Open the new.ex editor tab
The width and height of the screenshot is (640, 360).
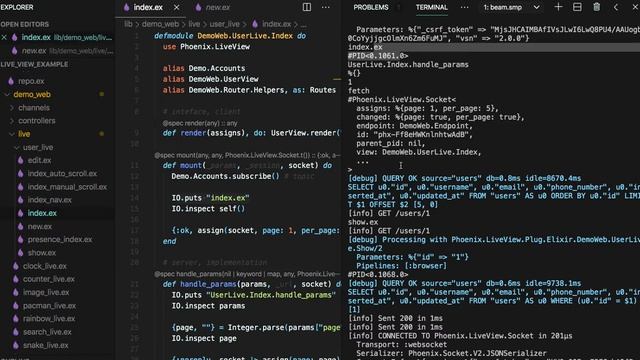click(x=218, y=7)
